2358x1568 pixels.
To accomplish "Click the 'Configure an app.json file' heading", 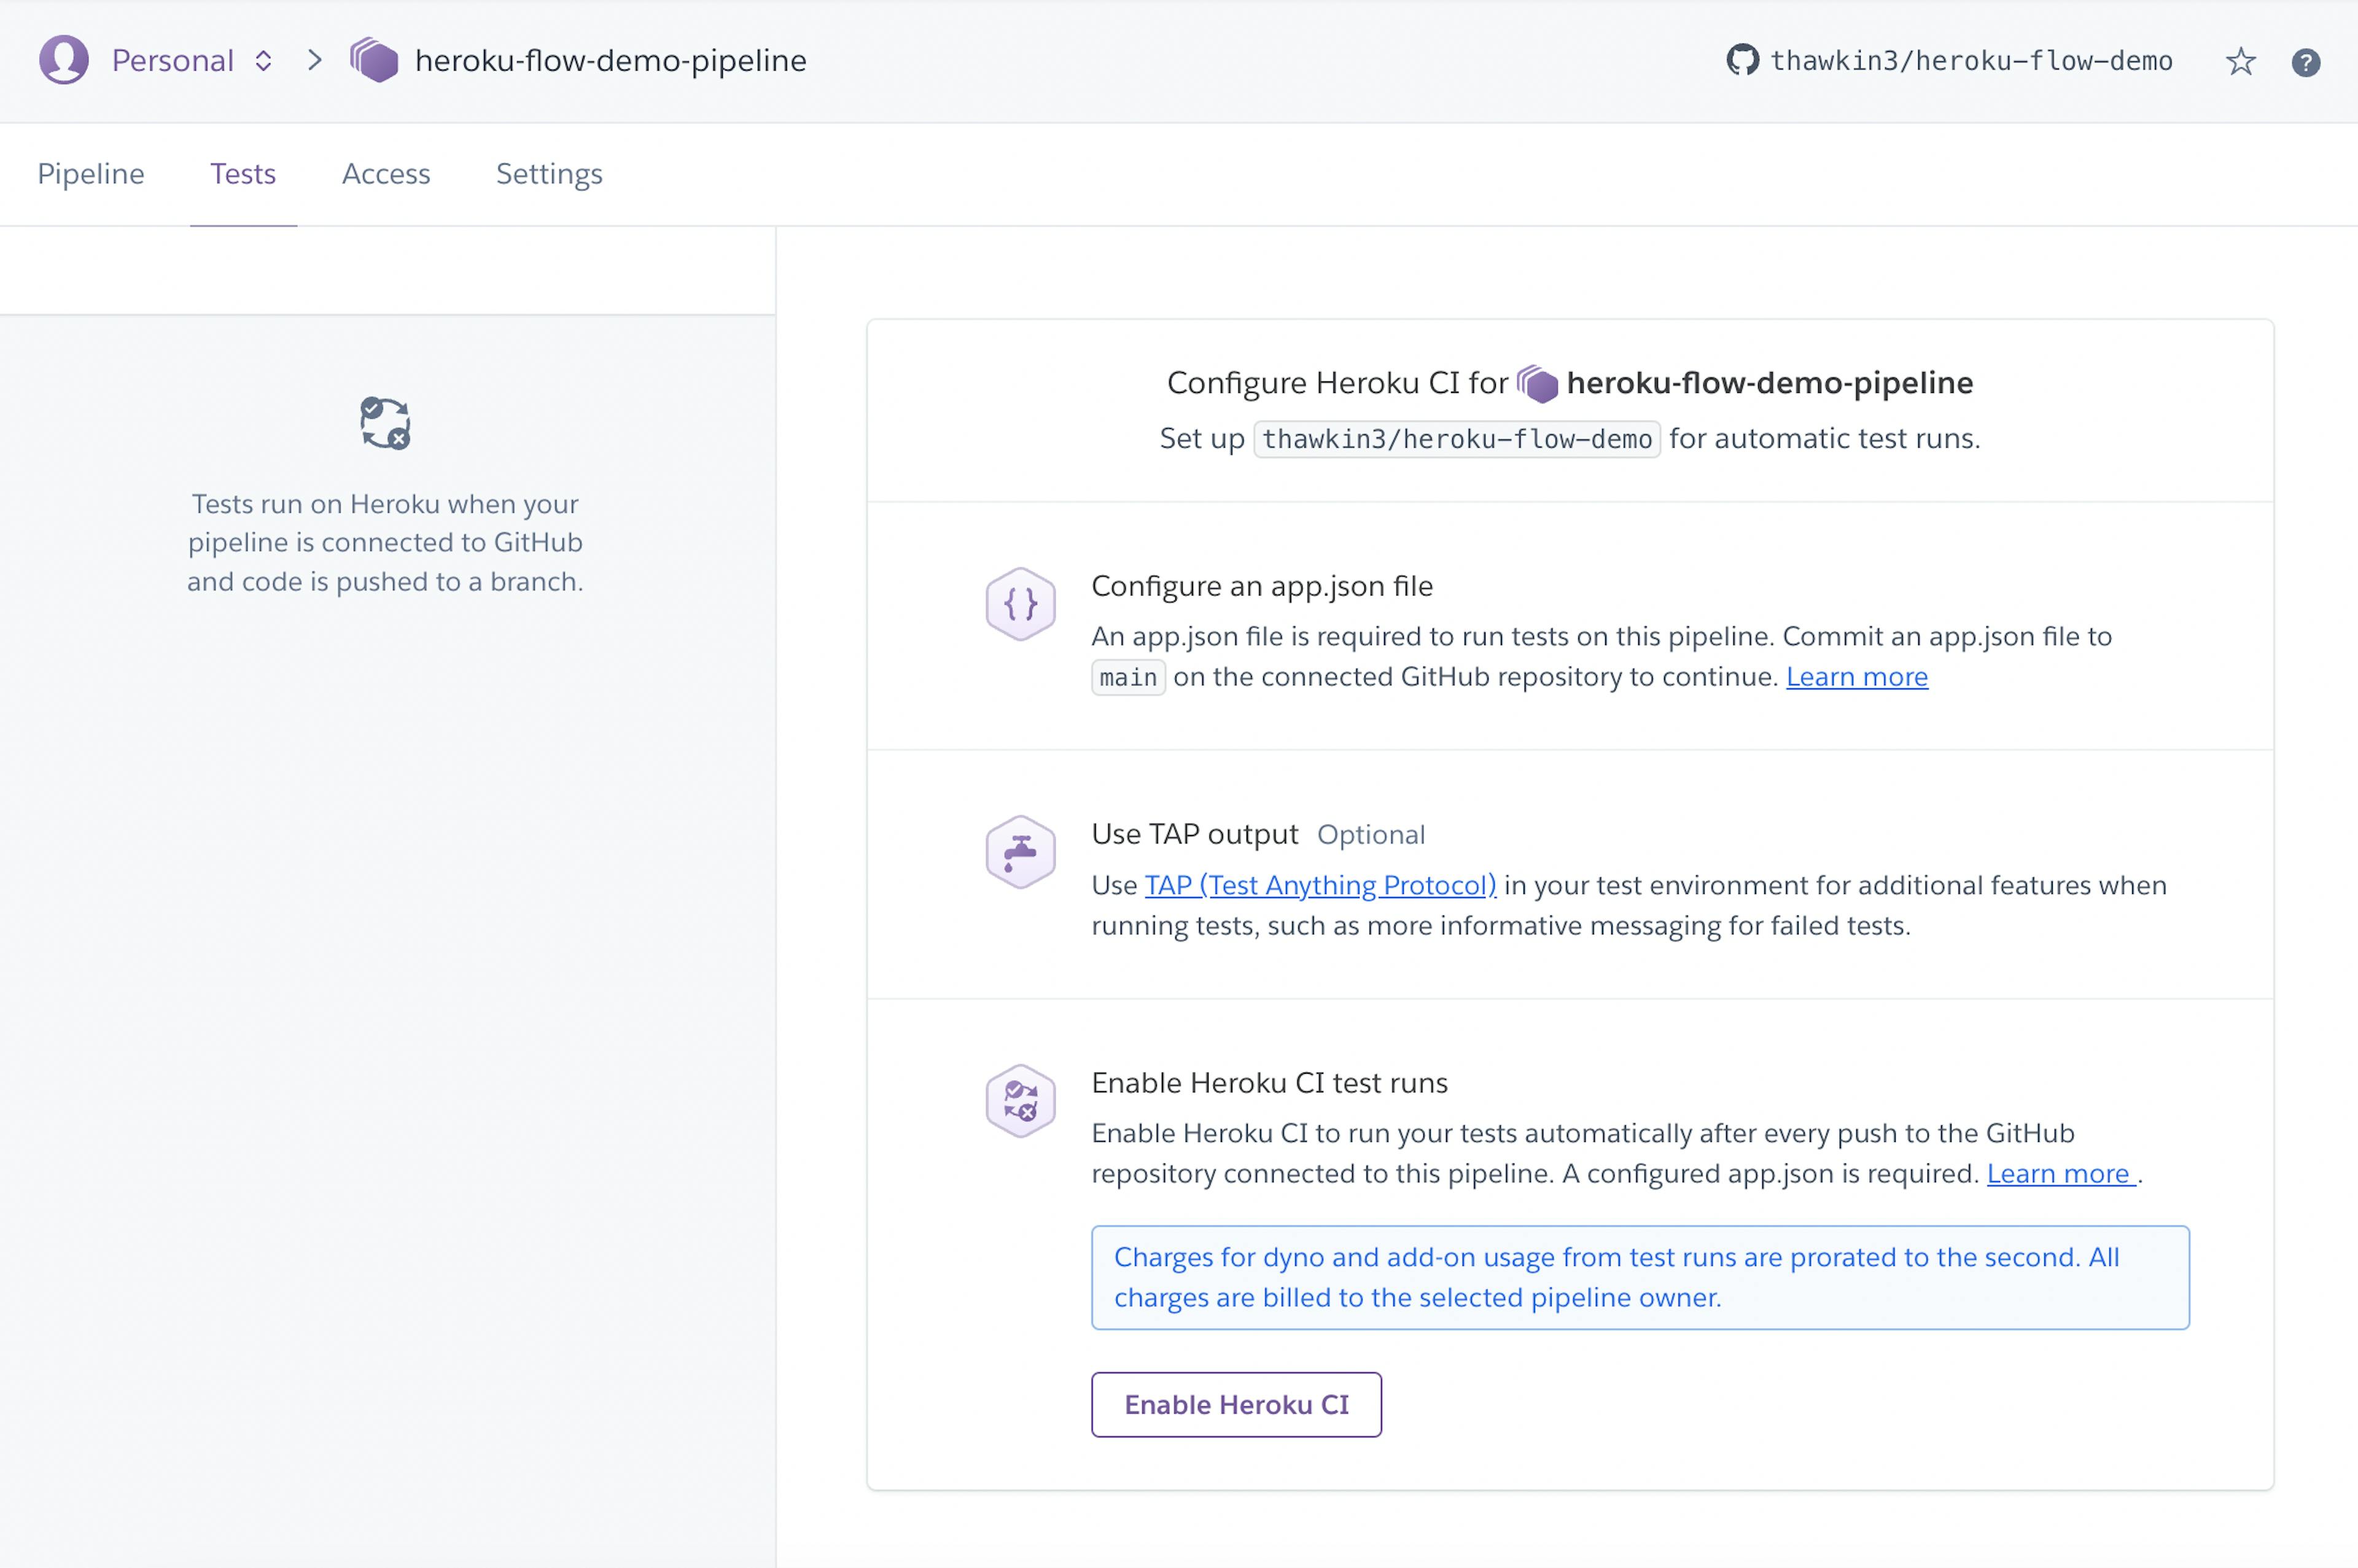I will pos(1262,586).
